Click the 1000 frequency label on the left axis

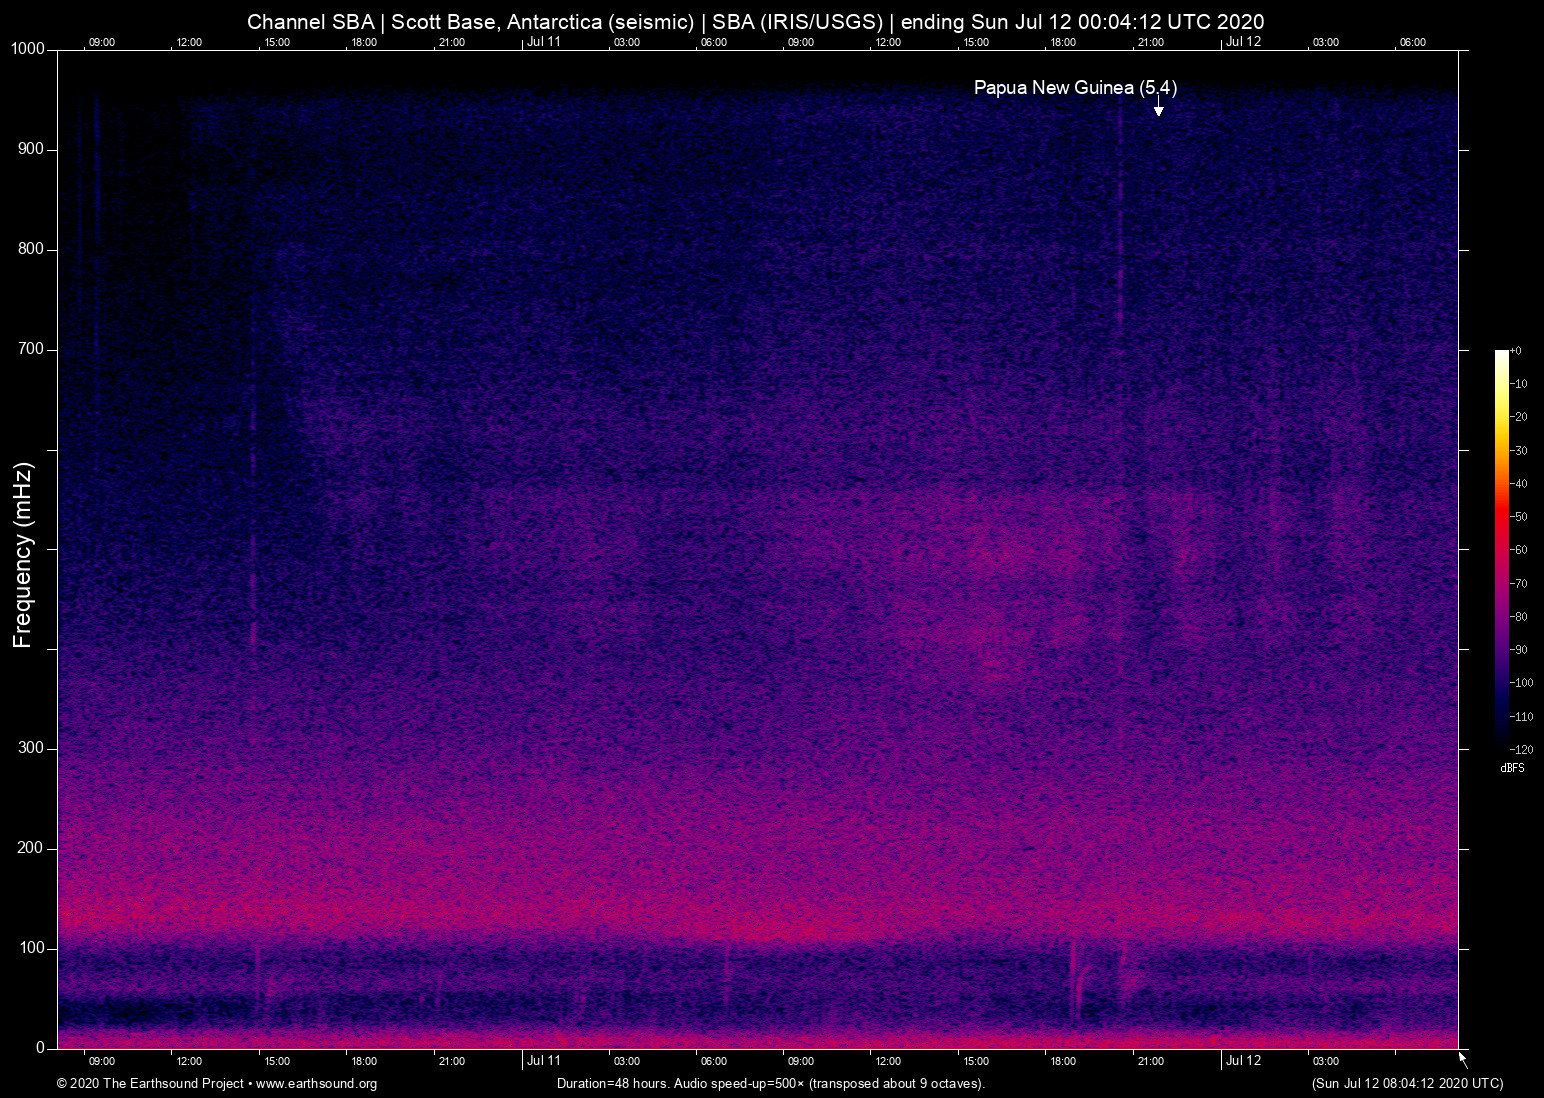pos(31,47)
